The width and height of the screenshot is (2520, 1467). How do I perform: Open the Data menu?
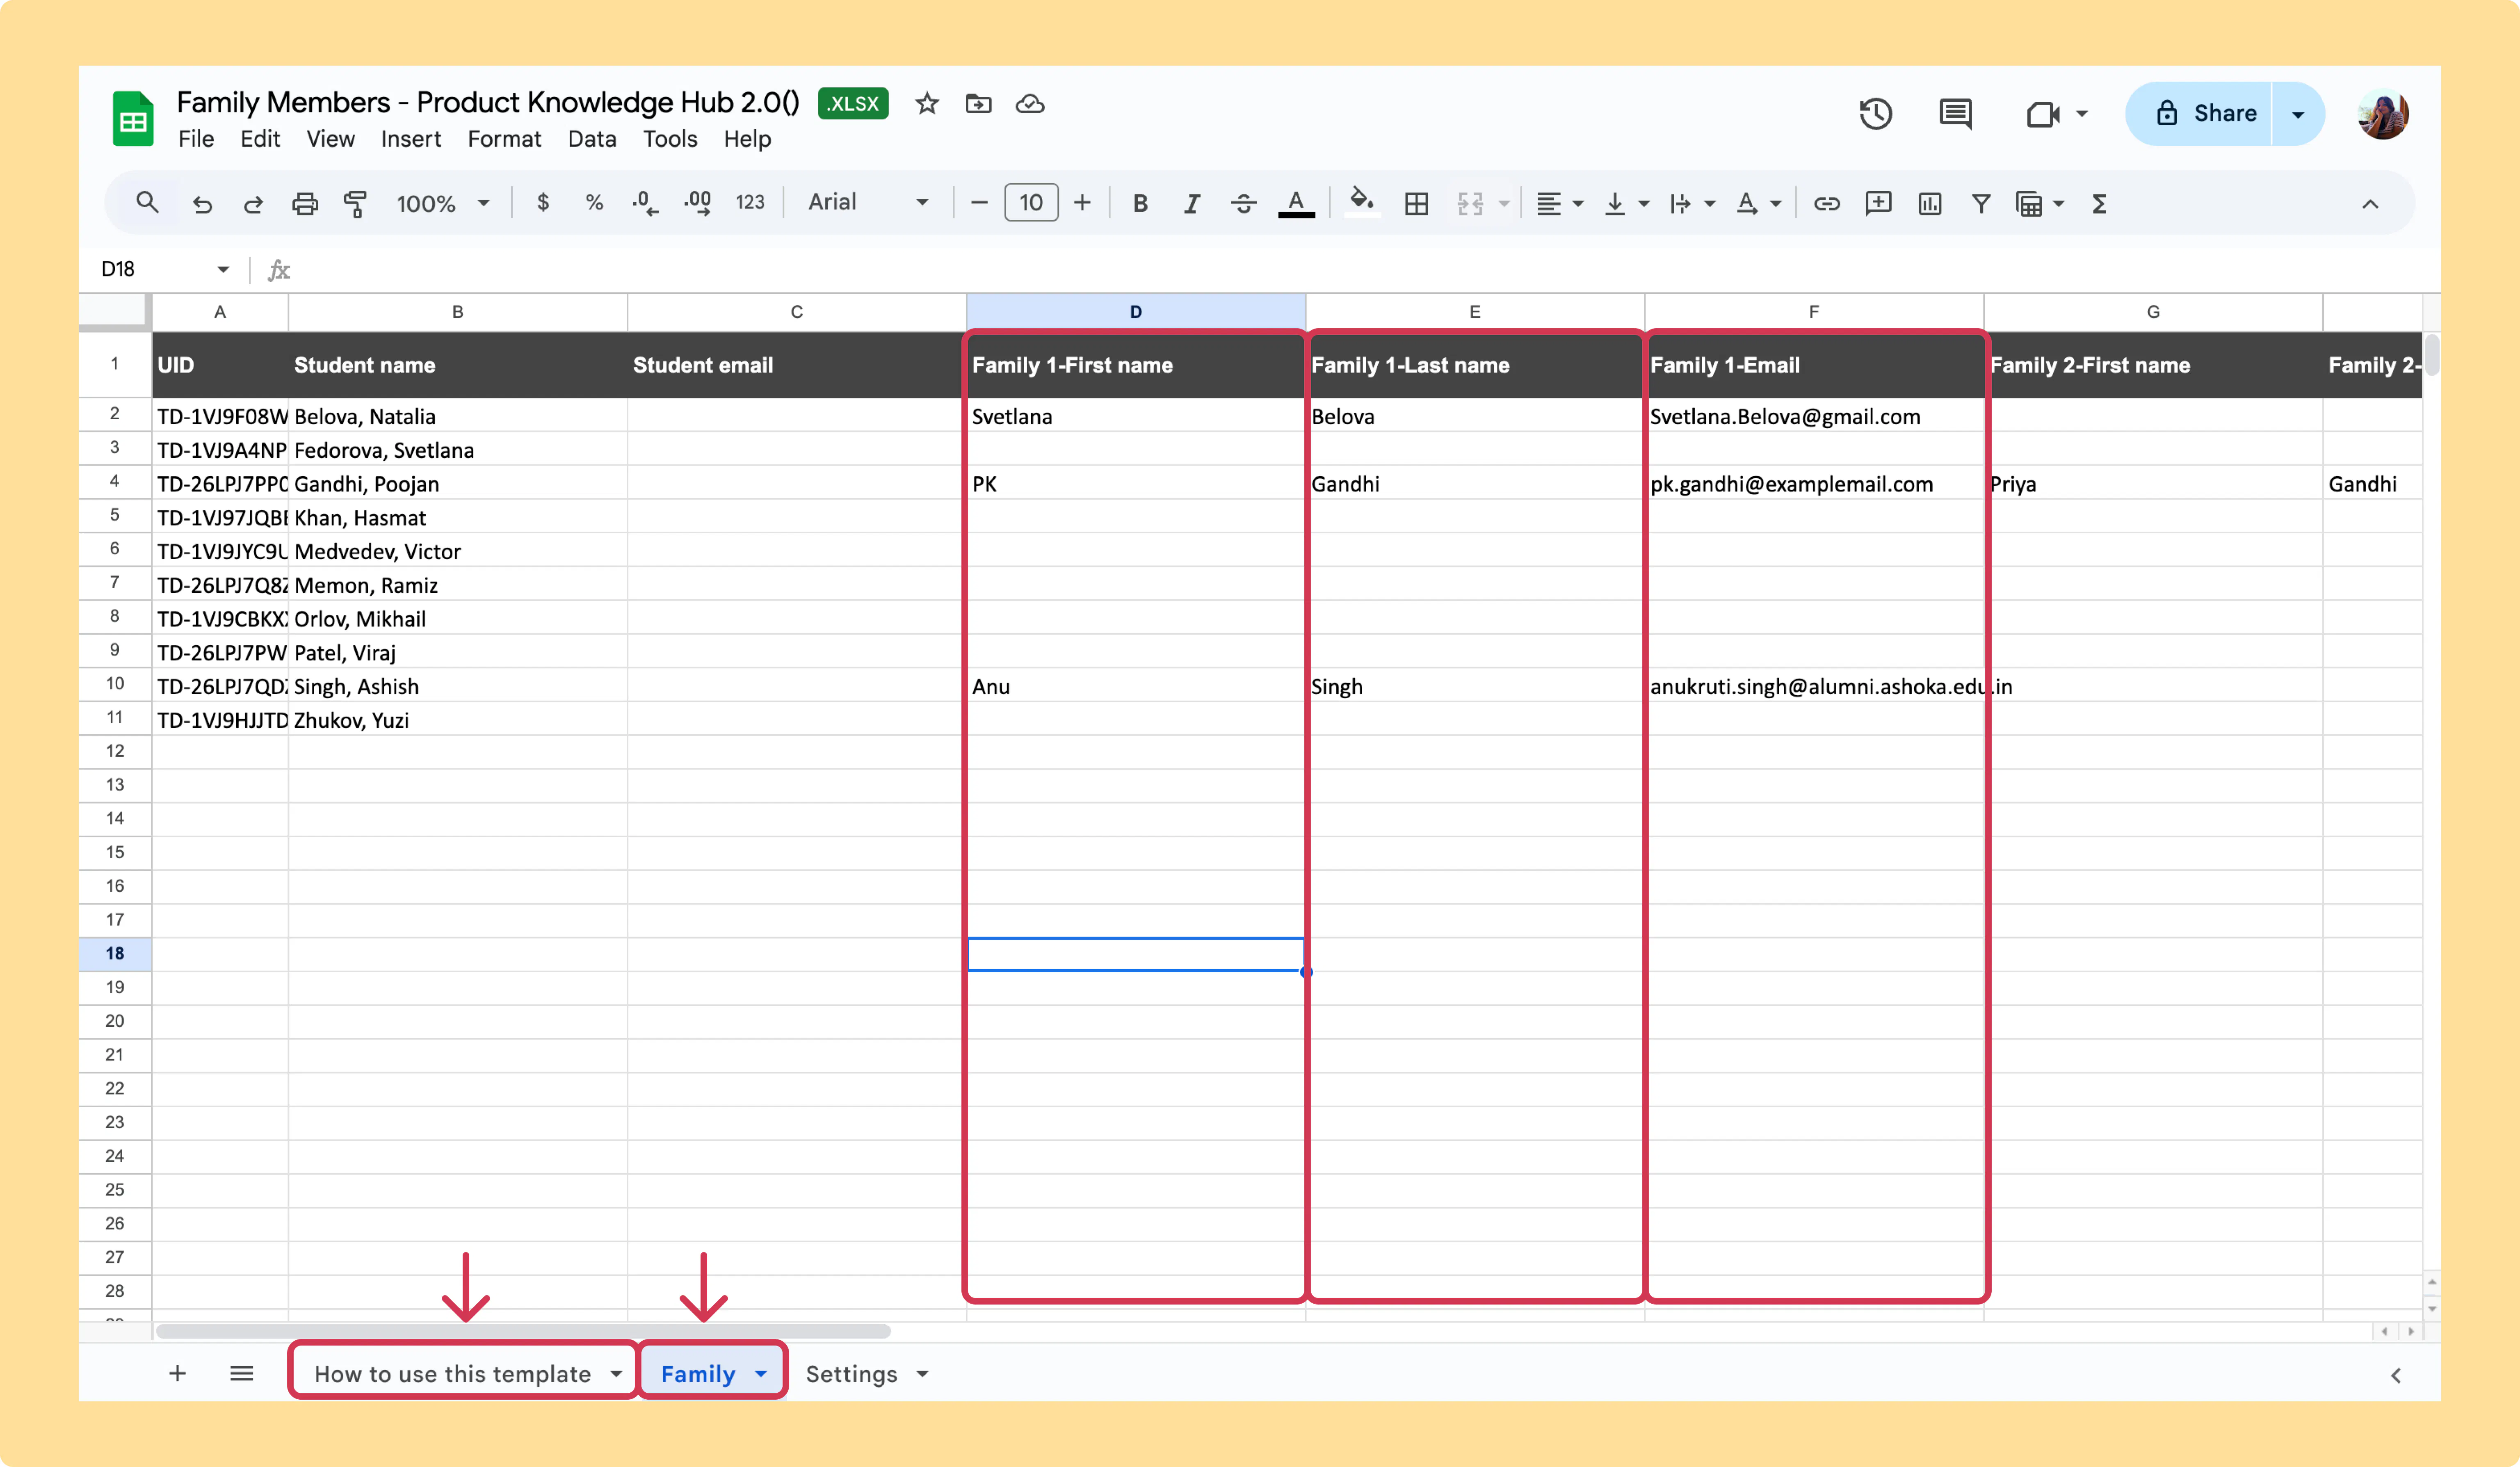[x=592, y=139]
